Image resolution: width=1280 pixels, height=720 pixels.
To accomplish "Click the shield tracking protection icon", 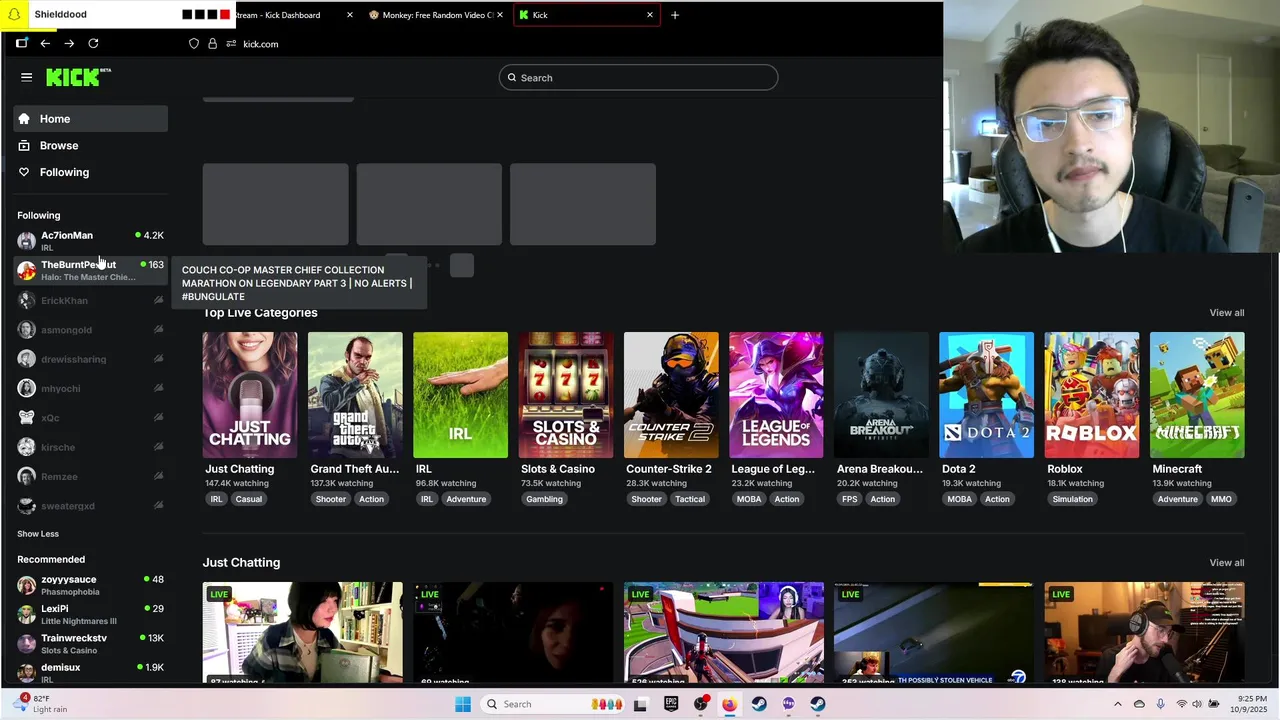I will click(x=194, y=43).
